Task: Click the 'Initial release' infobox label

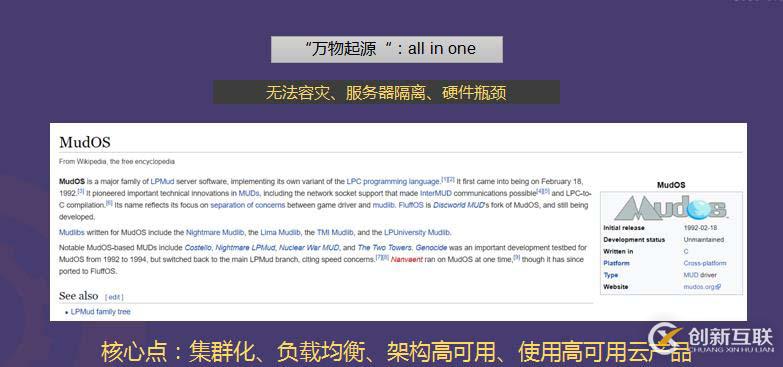Action: pos(624,228)
